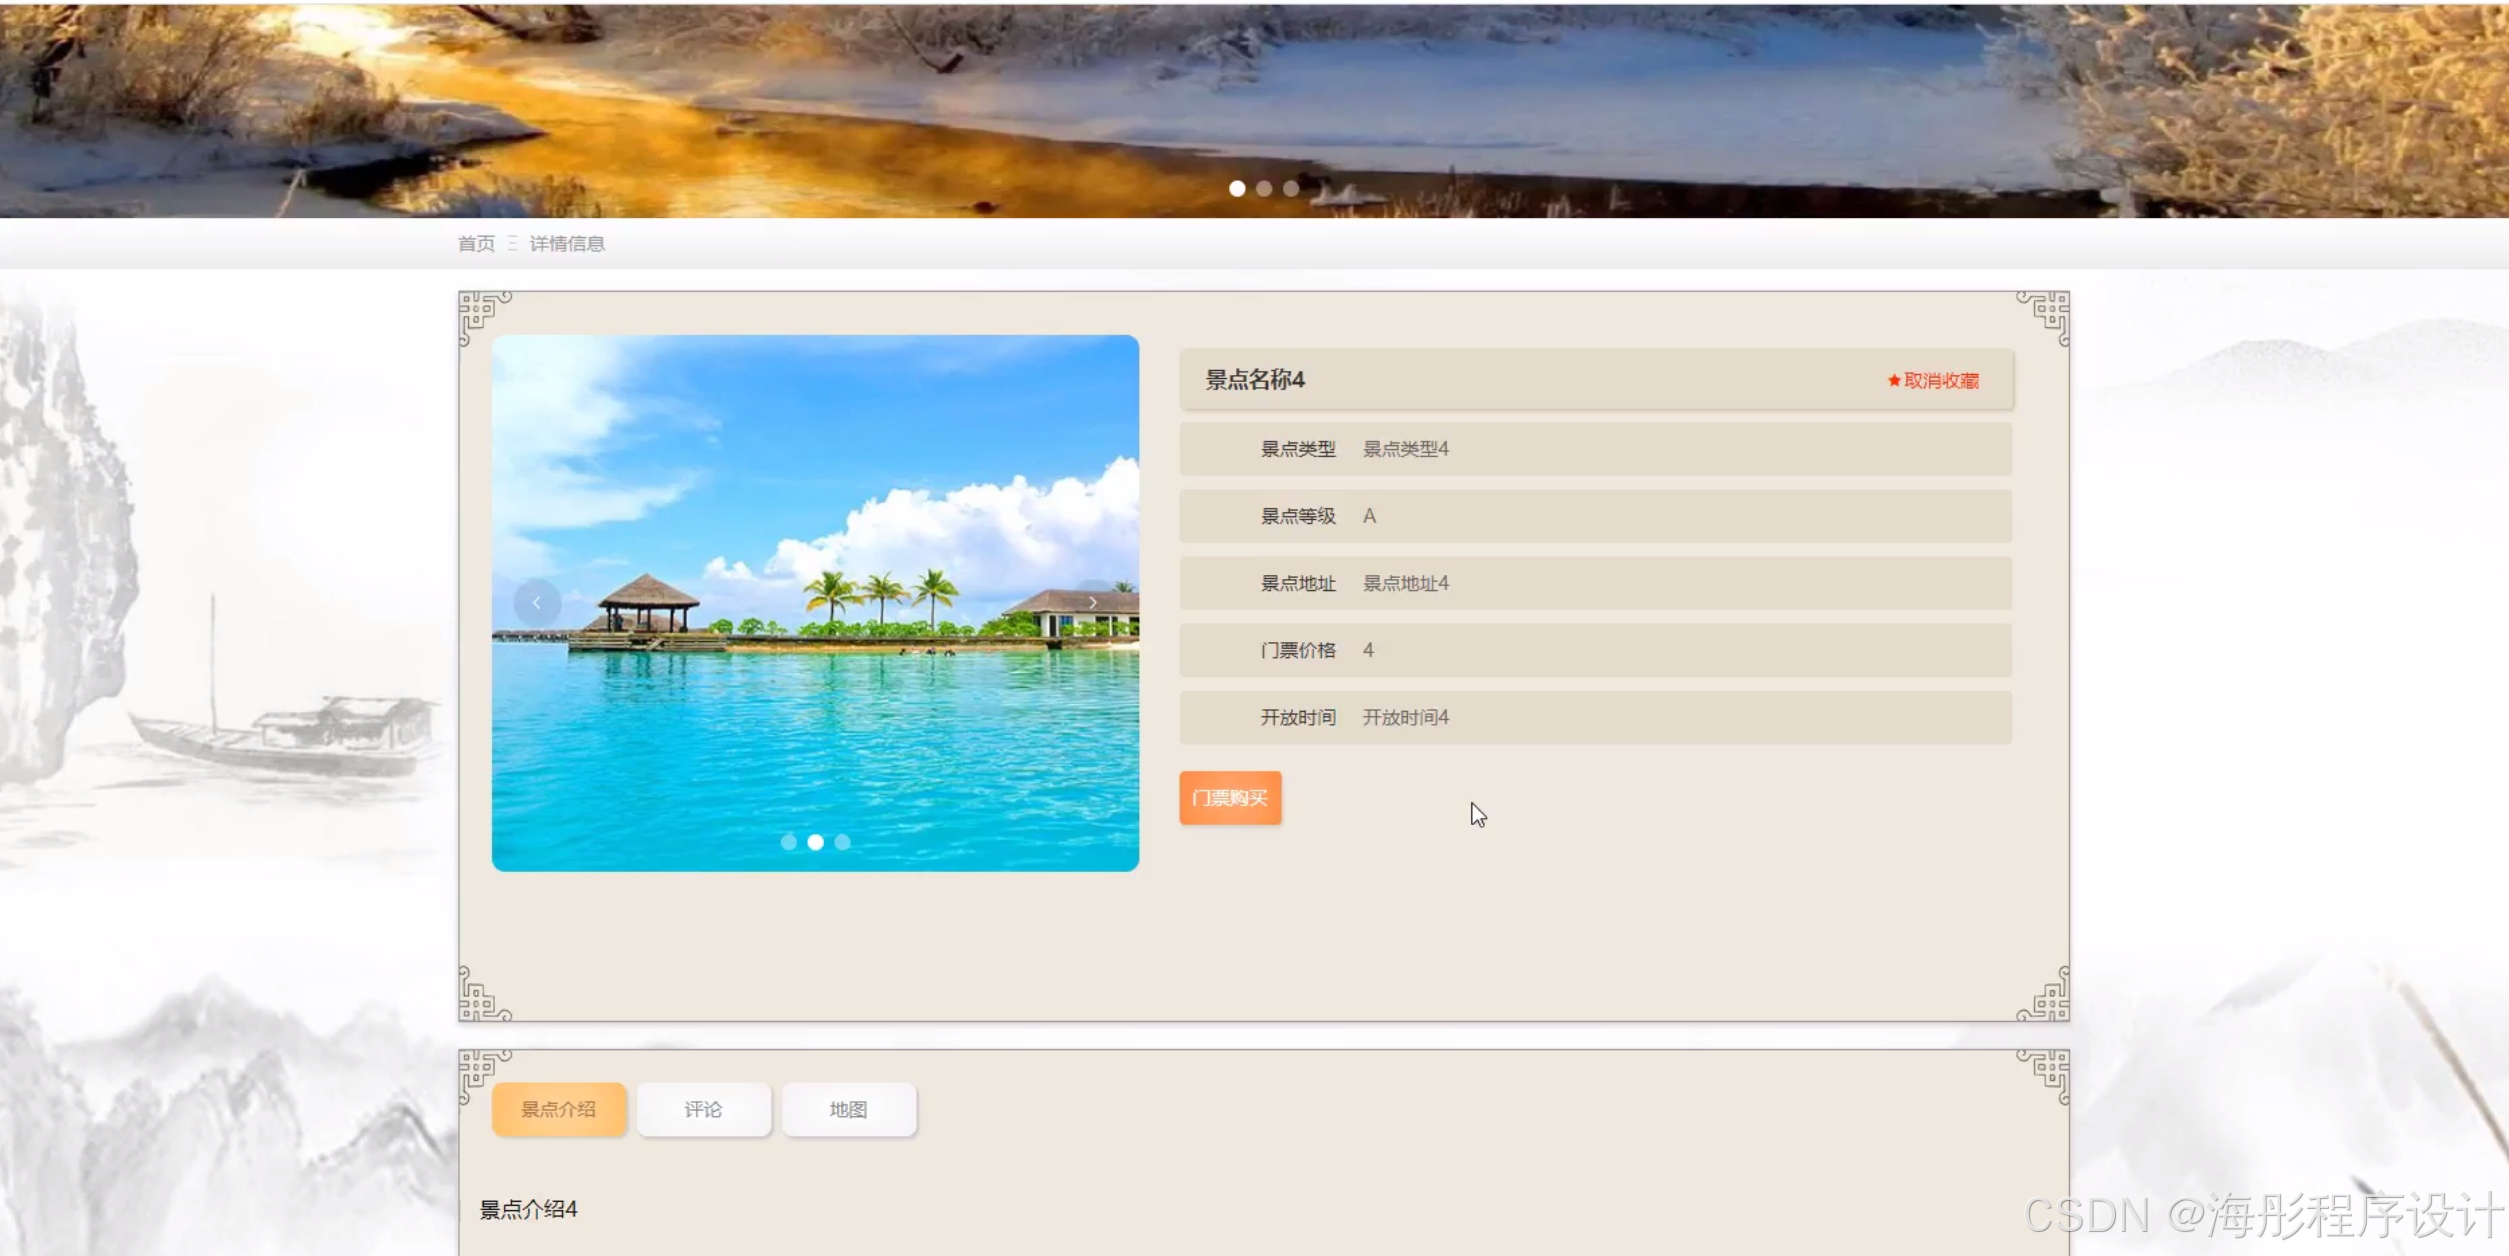This screenshot has height=1256, width=2509.
Task: Select middle indicator dot on beach photo
Action: [815, 842]
